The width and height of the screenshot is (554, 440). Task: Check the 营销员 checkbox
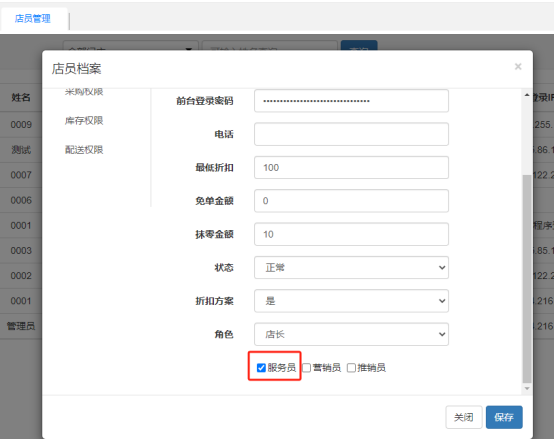coord(306,368)
